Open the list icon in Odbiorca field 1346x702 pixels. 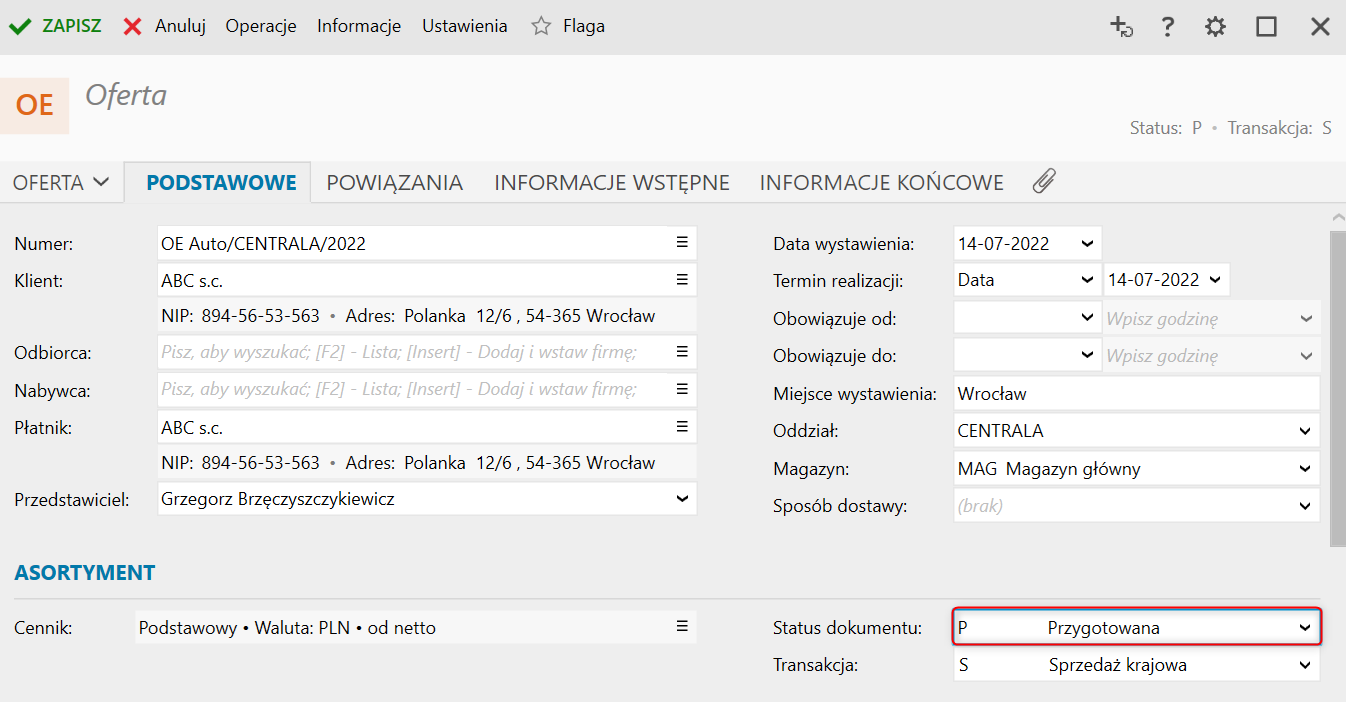coord(682,352)
